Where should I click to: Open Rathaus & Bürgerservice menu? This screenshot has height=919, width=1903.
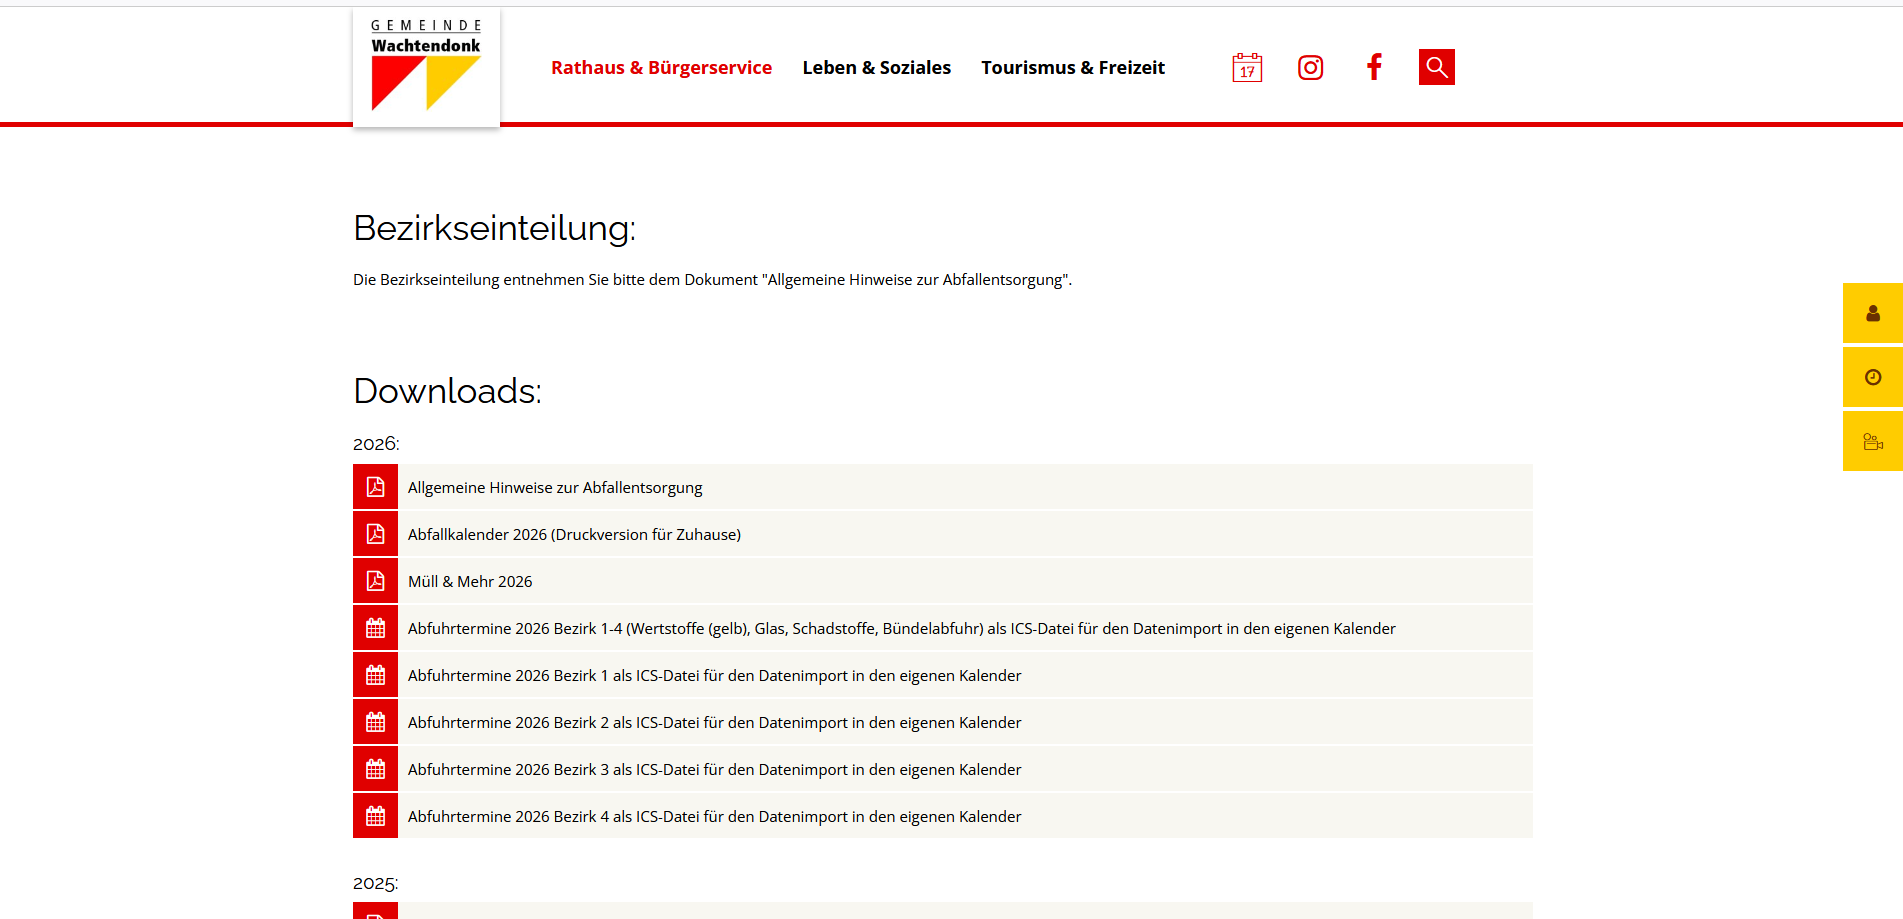coord(661,67)
